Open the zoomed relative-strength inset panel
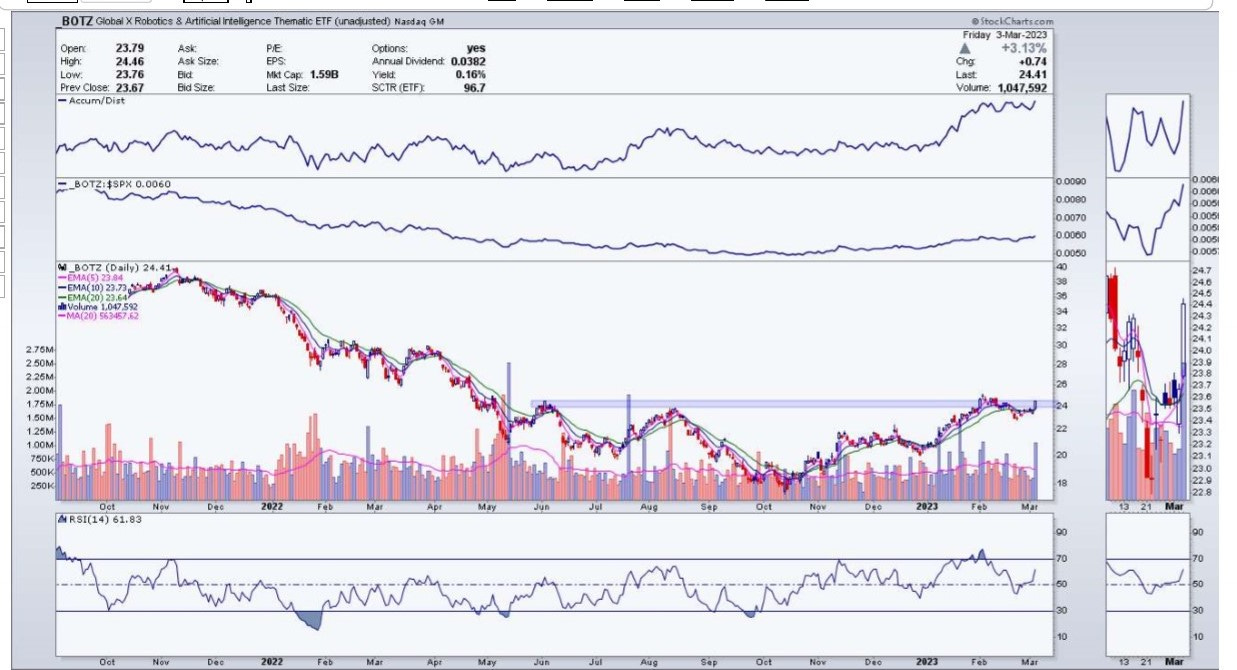The width and height of the screenshot is (1237, 670). (1146, 220)
